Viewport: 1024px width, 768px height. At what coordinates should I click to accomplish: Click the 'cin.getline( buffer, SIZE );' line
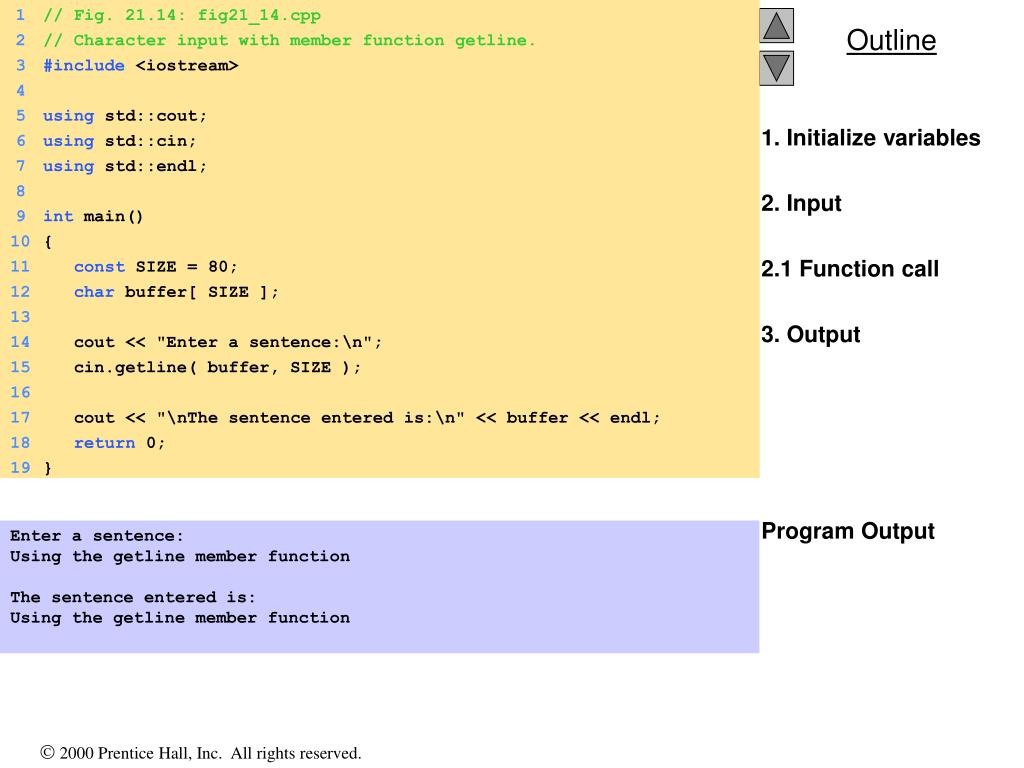pyautogui.click(x=217, y=367)
